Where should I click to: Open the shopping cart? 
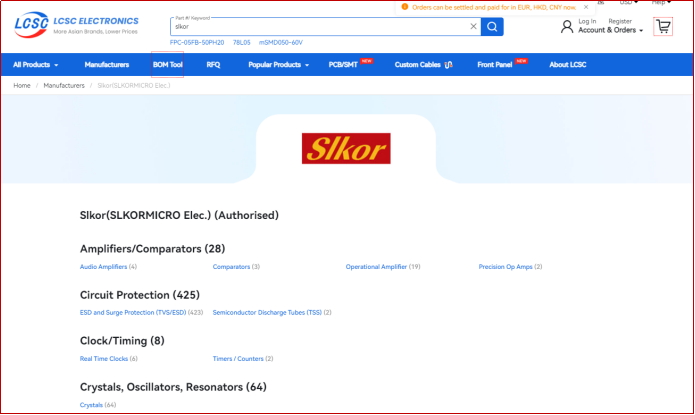click(662, 26)
